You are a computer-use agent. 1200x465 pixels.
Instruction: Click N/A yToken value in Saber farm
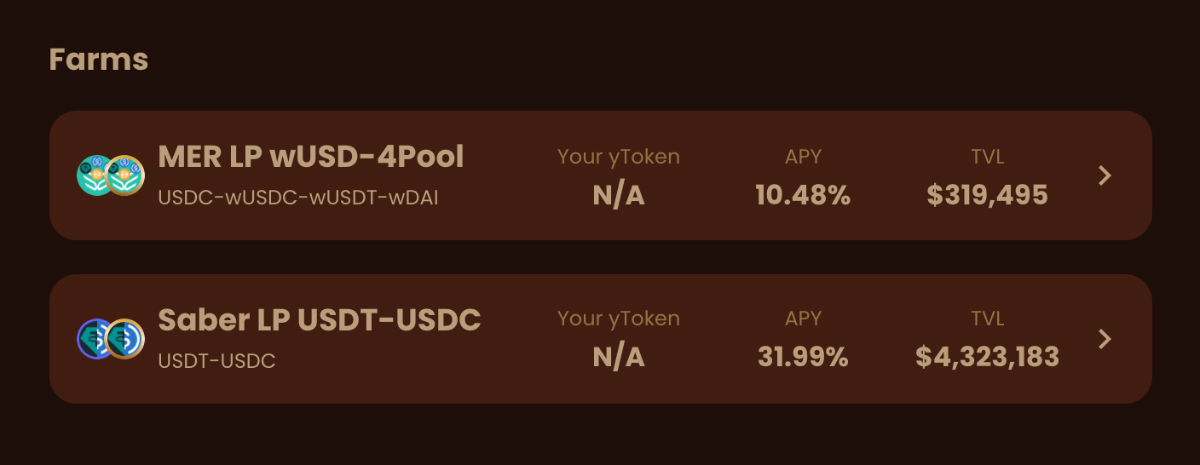click(618, 357)
